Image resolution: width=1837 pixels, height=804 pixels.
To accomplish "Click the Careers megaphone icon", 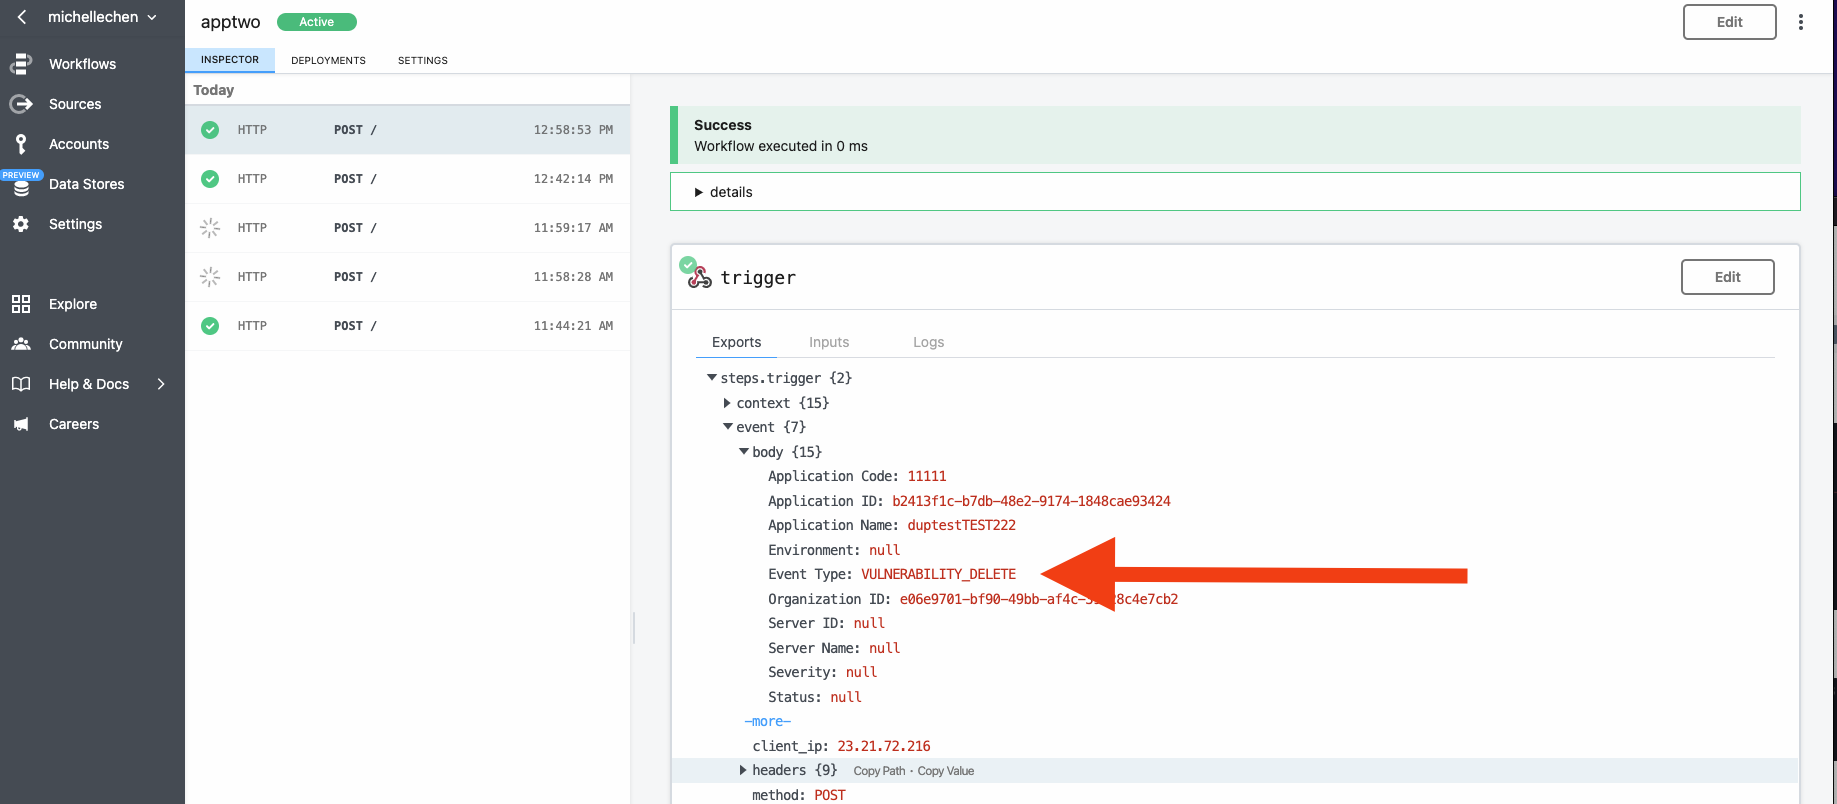I will (x=21, y=424).
